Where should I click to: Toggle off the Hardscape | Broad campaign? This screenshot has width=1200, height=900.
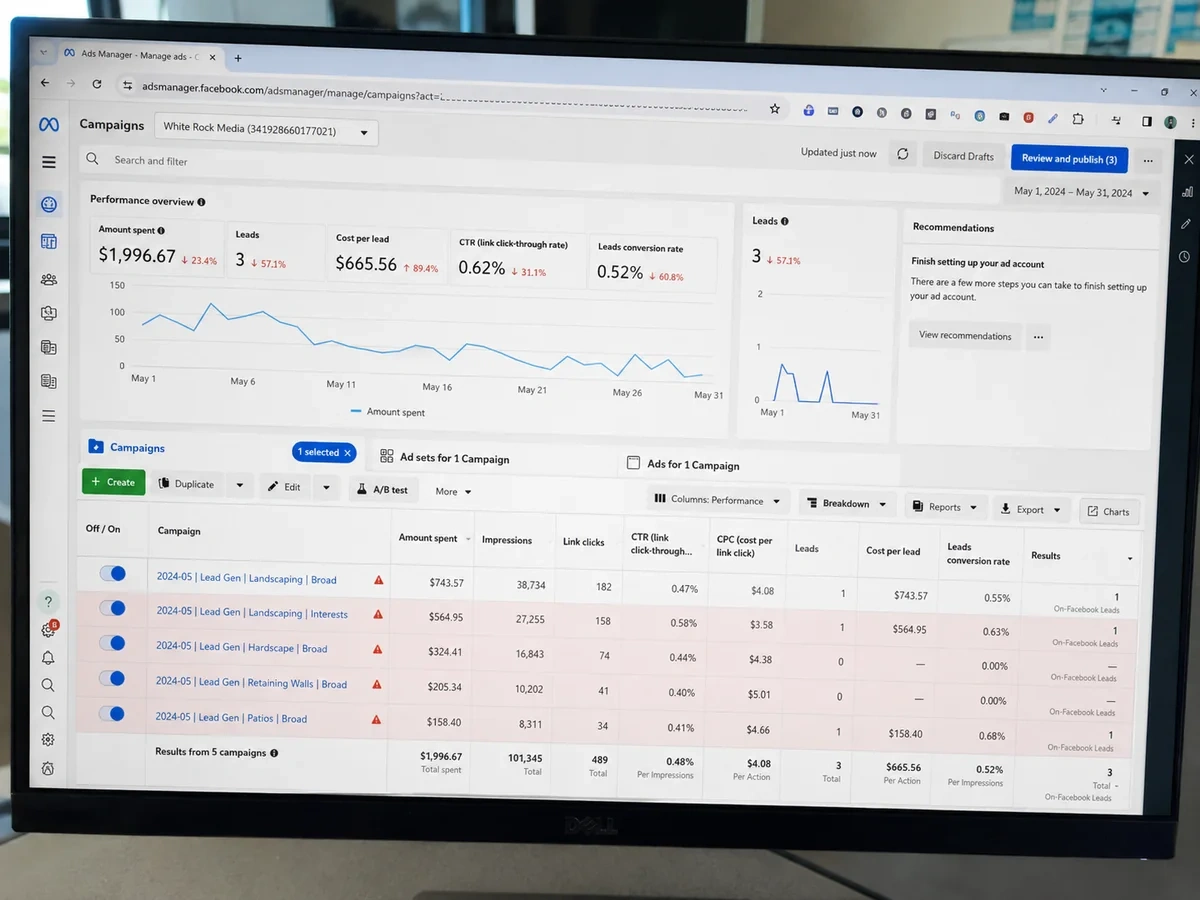[x=112, y=643]
